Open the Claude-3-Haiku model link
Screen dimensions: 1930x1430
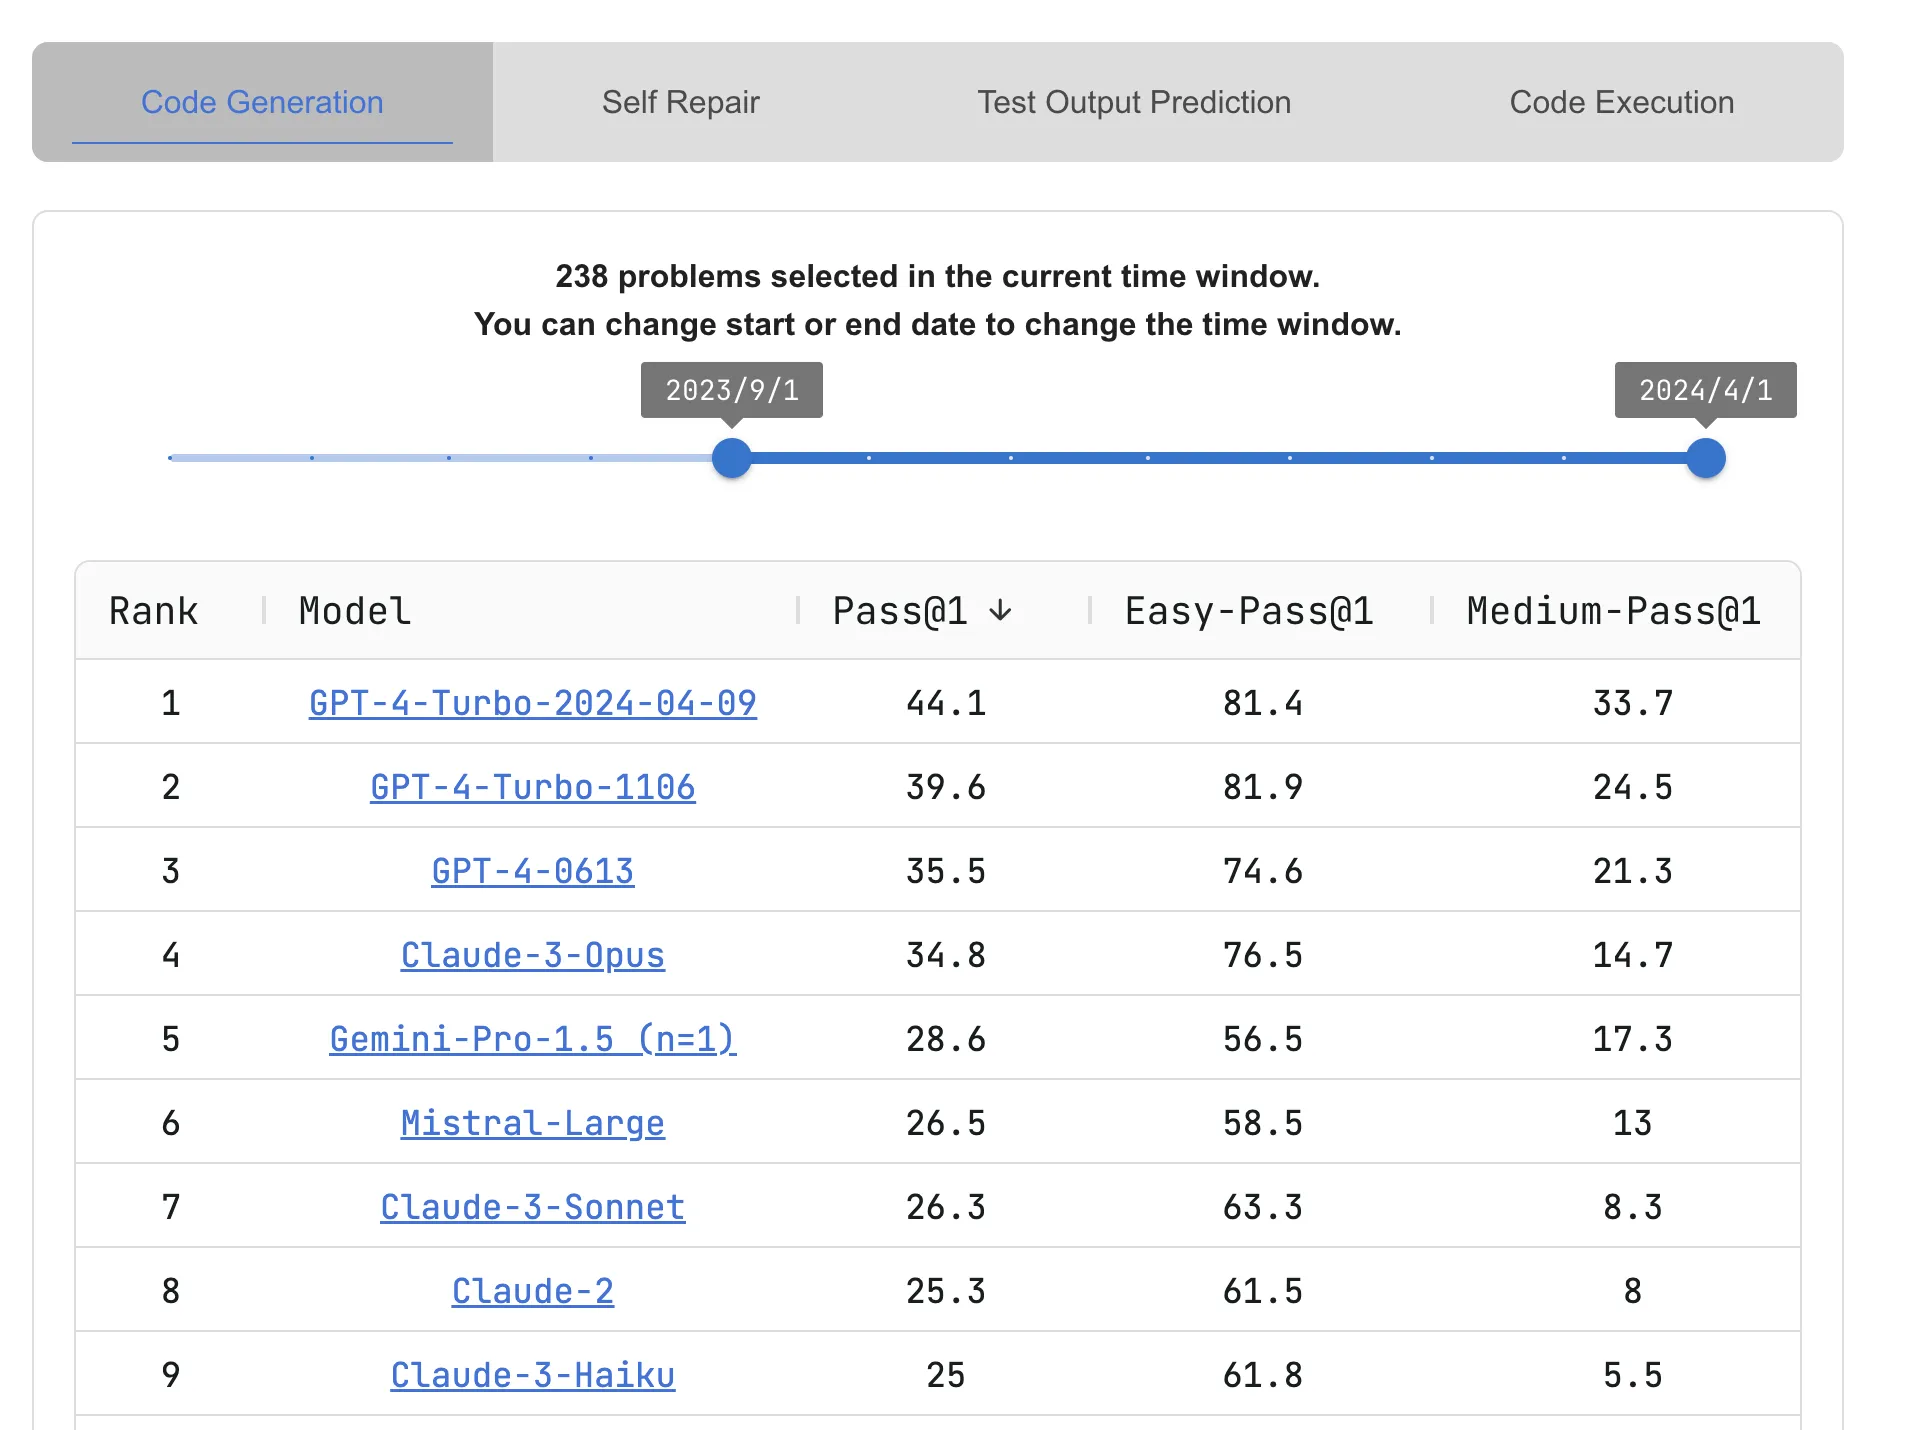click(x=533, y=1375)
